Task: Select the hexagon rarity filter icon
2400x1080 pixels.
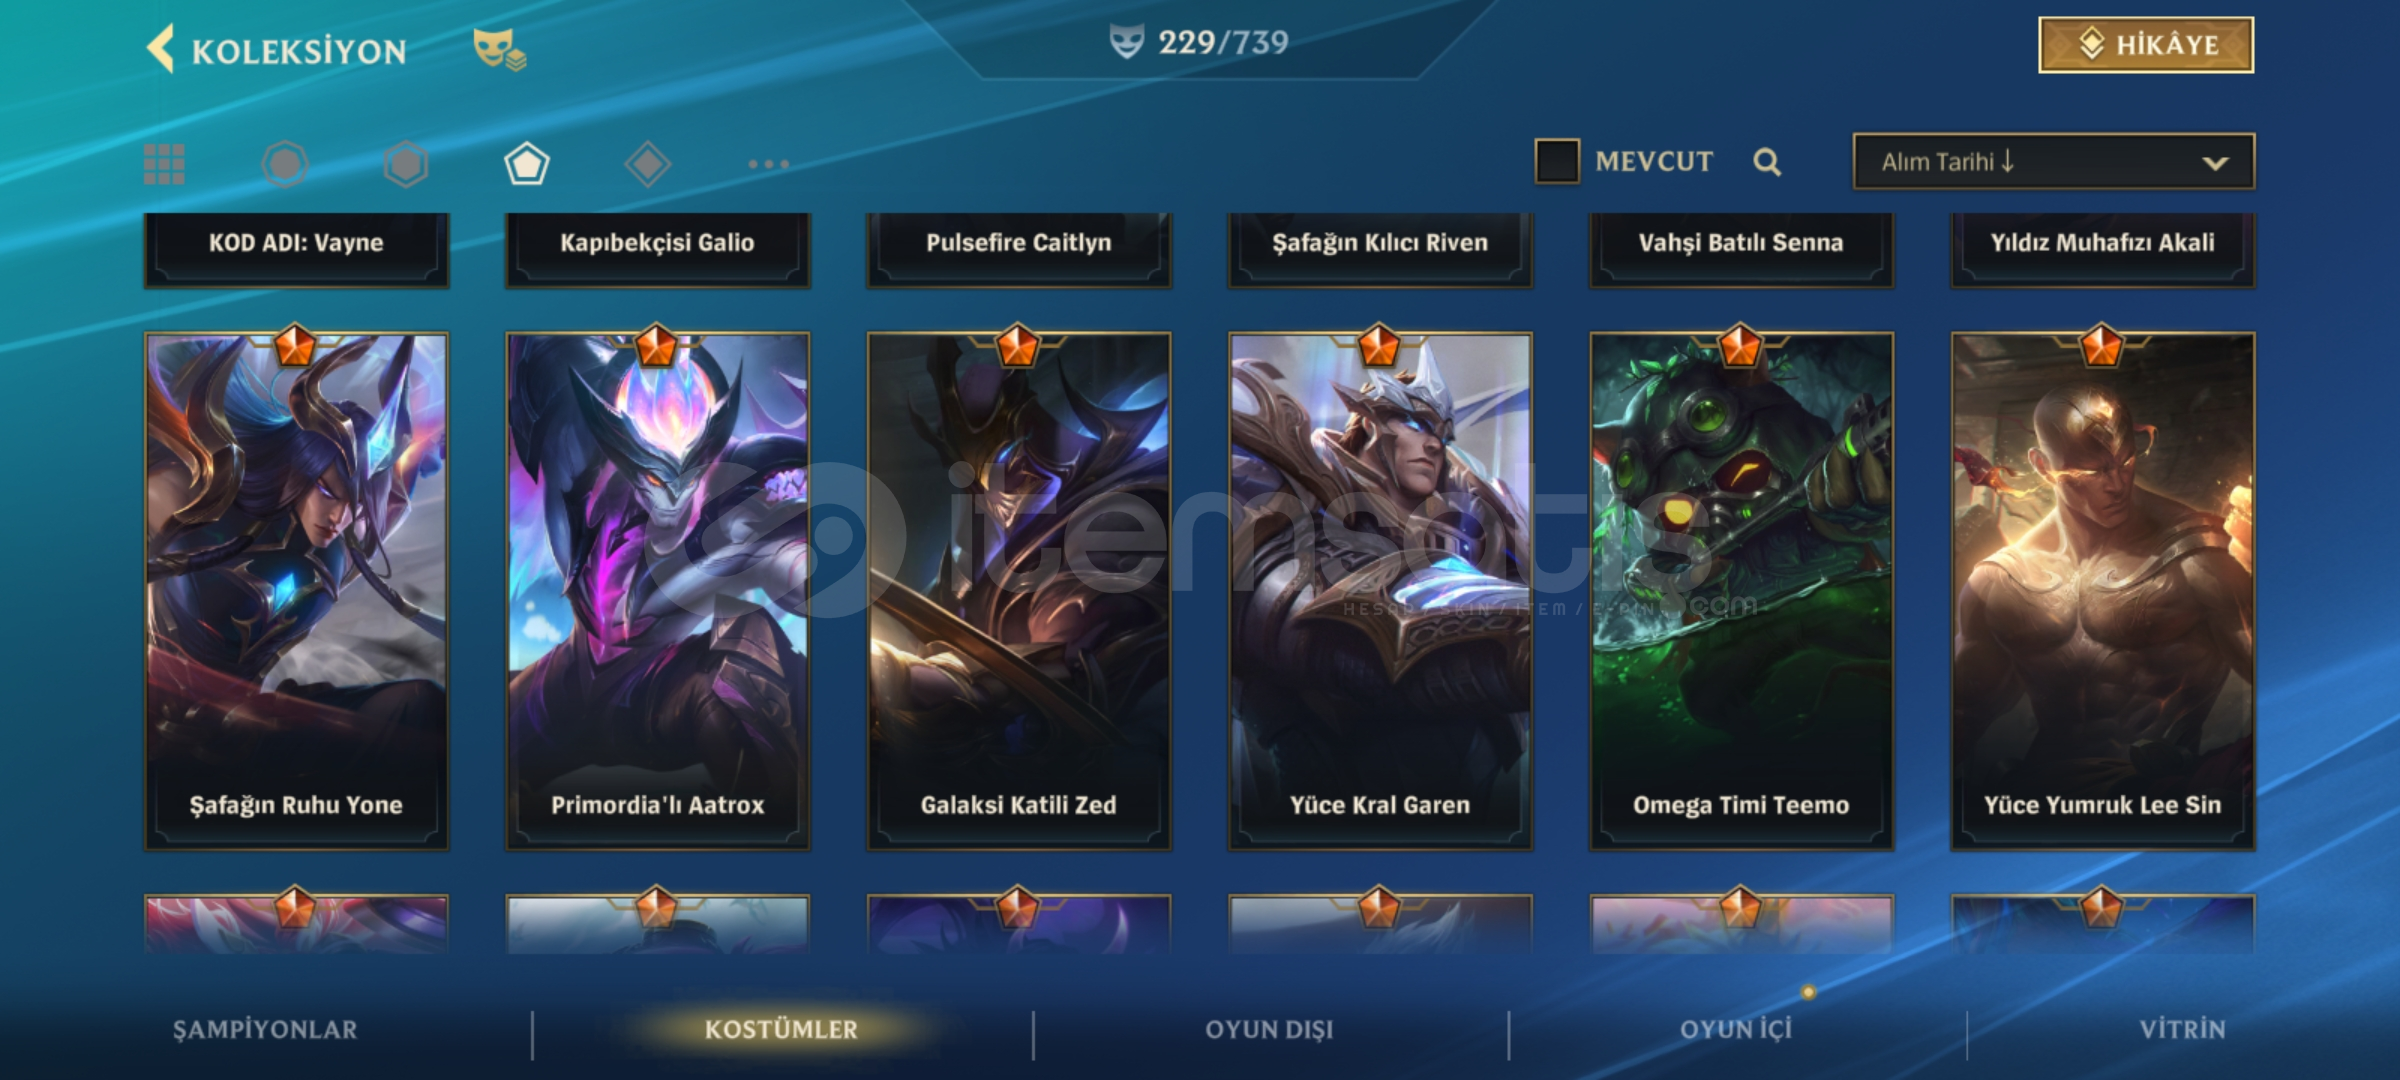Action: (x=406, y=164)
